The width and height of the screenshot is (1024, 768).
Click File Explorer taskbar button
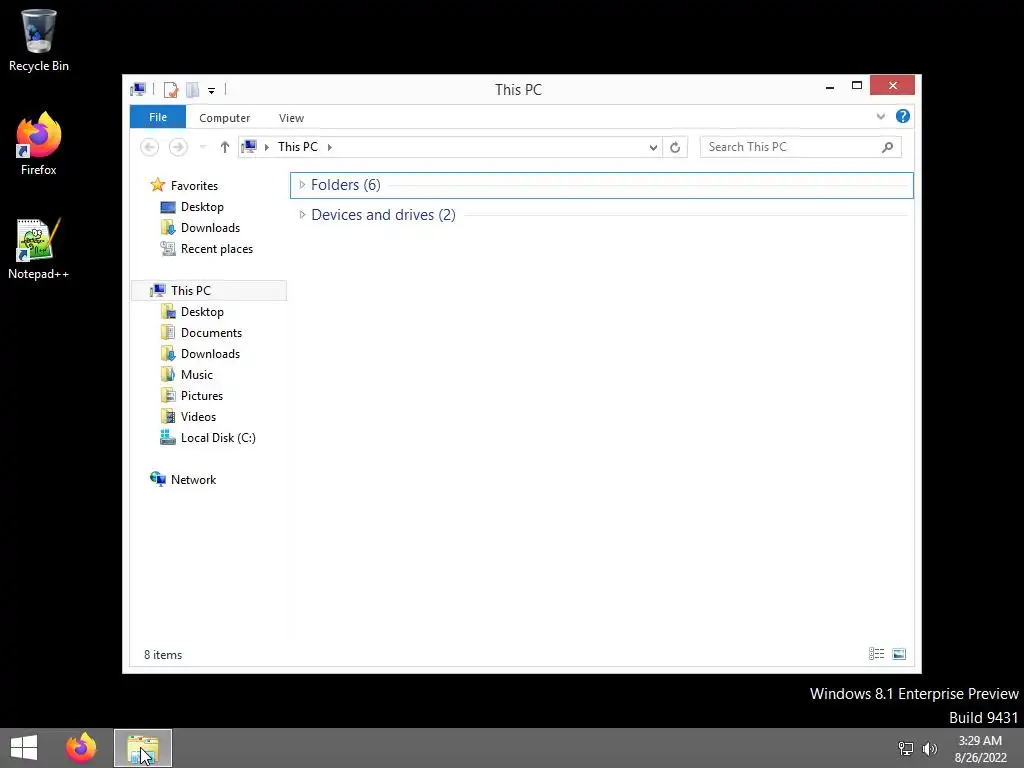click(x=143, y=748)
